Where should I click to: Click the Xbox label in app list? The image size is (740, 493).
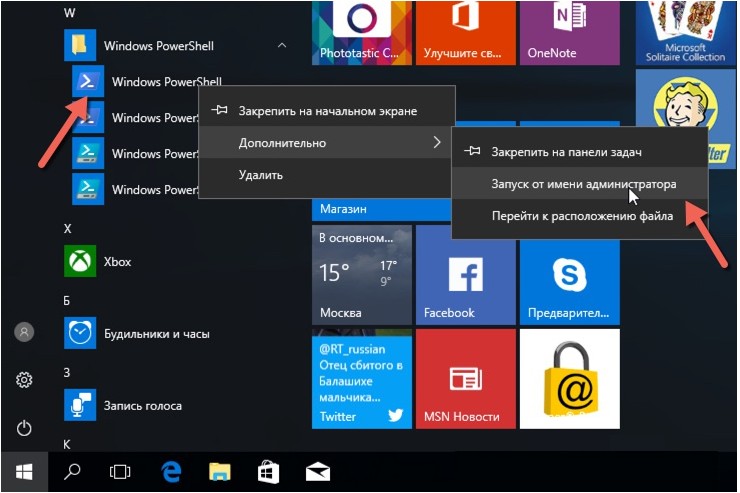(117, 261)
